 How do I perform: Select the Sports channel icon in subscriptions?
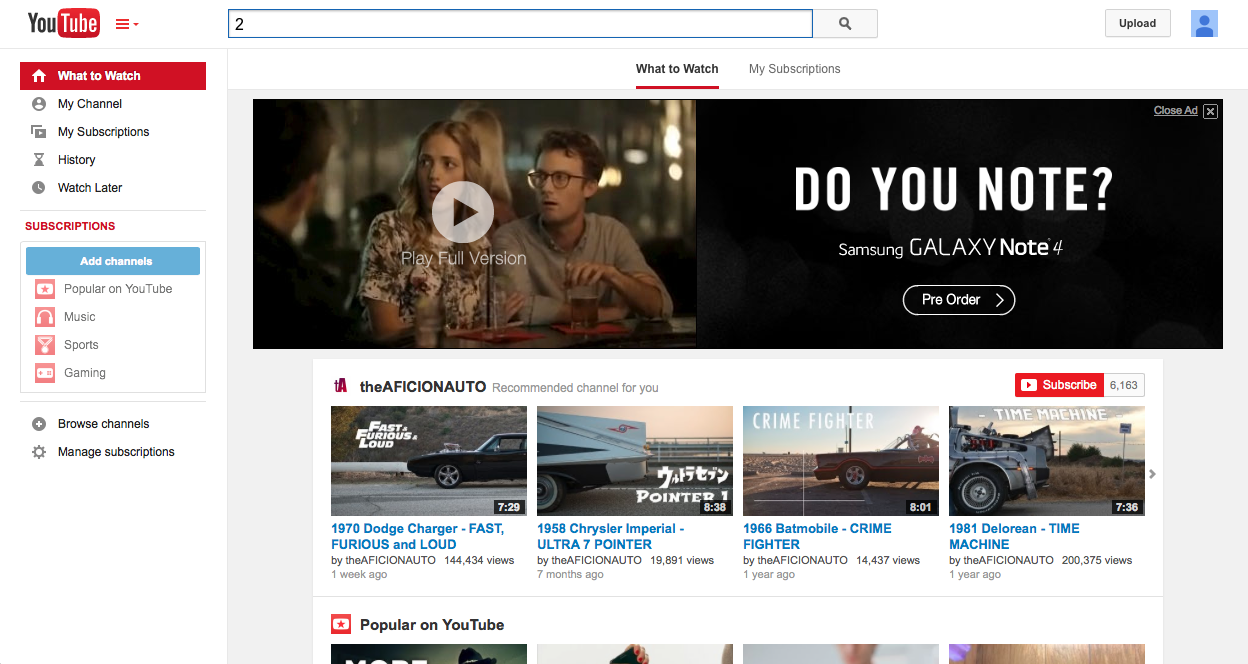coord(45,344)
